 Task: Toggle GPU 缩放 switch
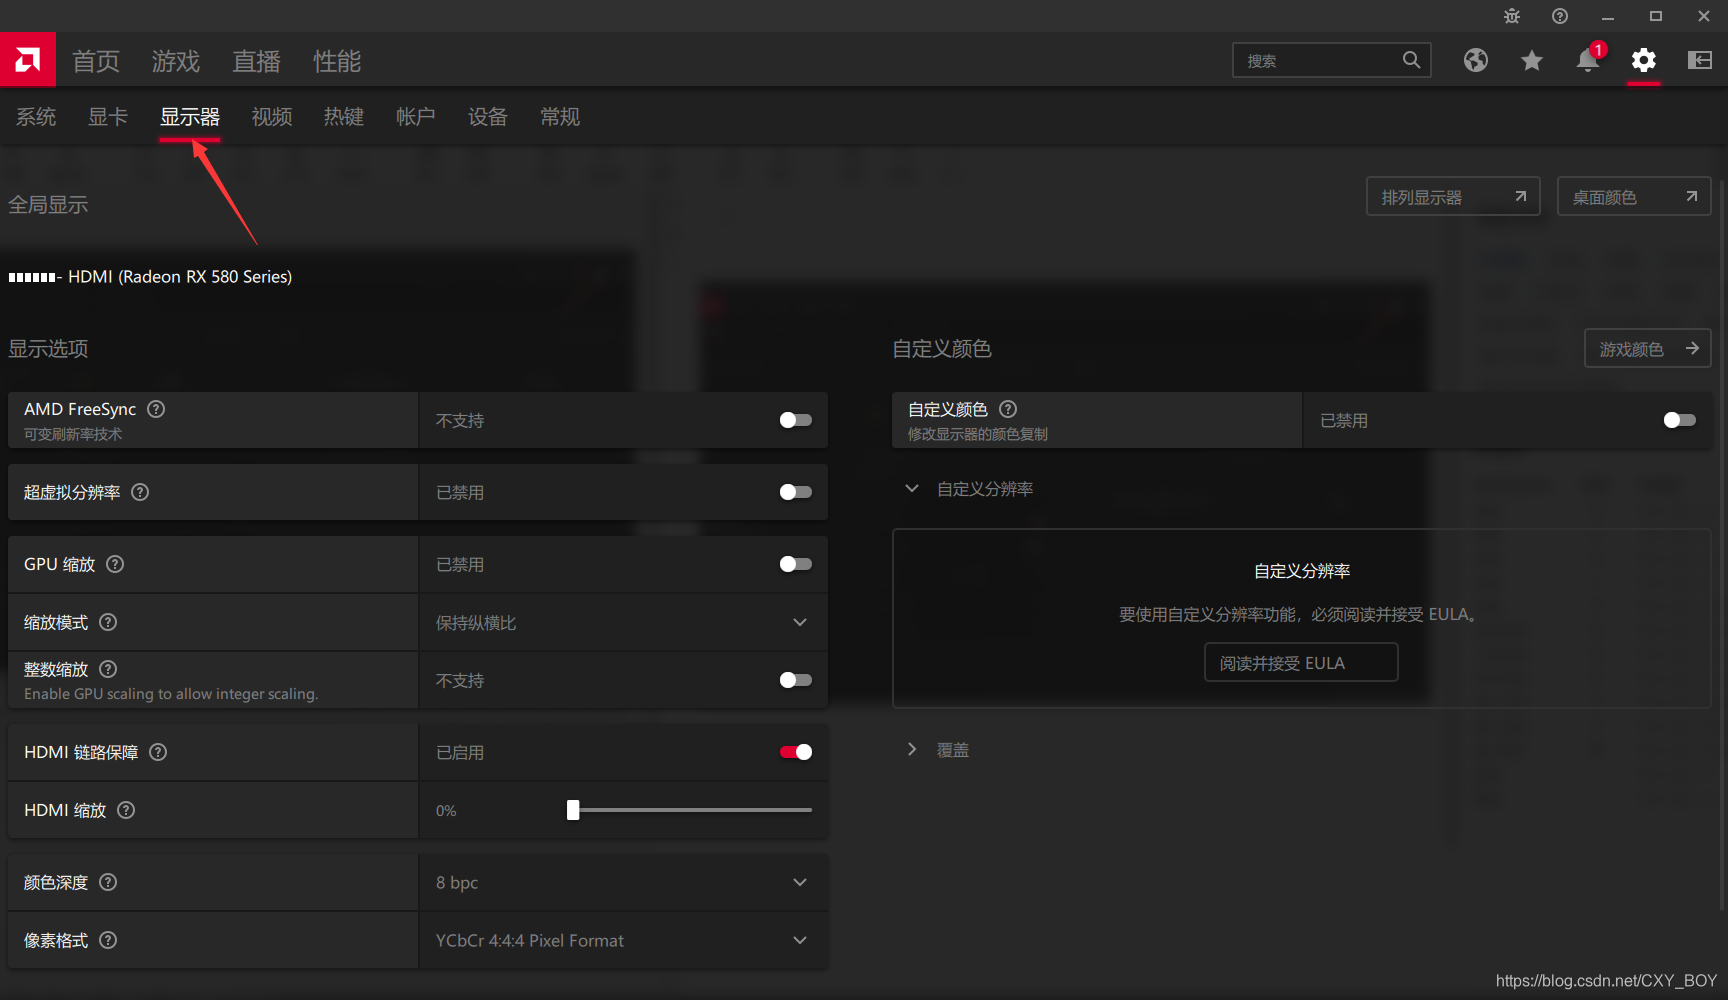(796, 564)
